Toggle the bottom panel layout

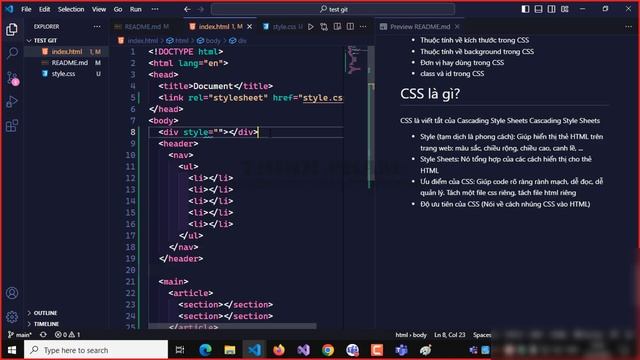(538, 9)
